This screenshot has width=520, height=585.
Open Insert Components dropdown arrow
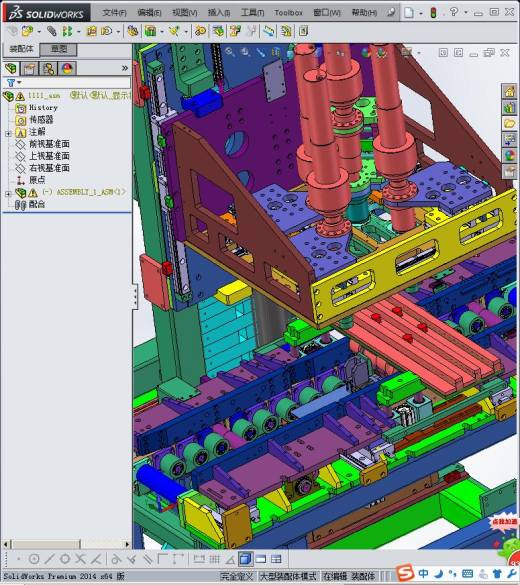[x=39, y=32]
